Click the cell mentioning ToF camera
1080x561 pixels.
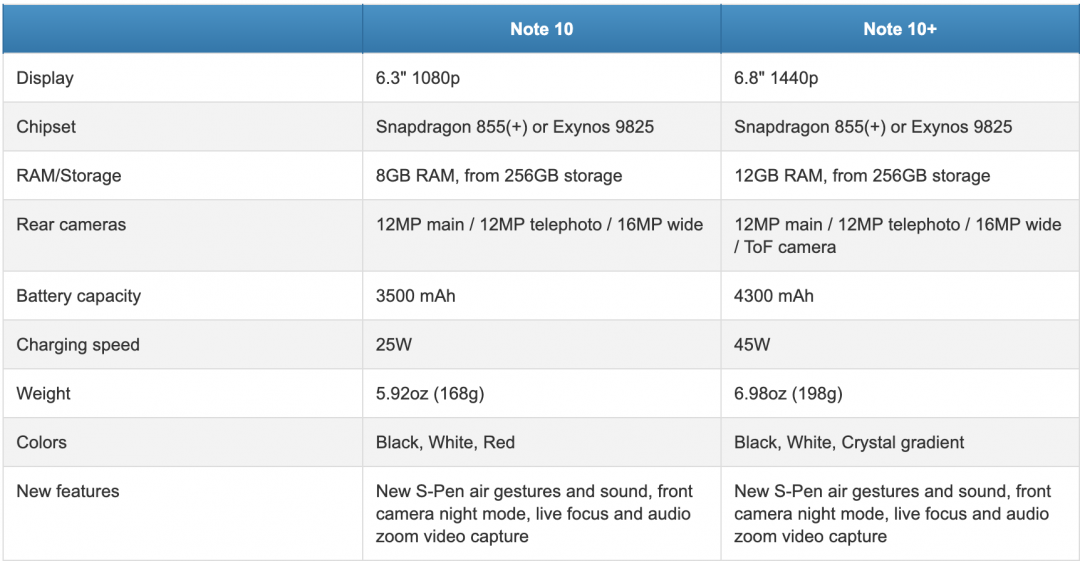(x=897, y=236)
